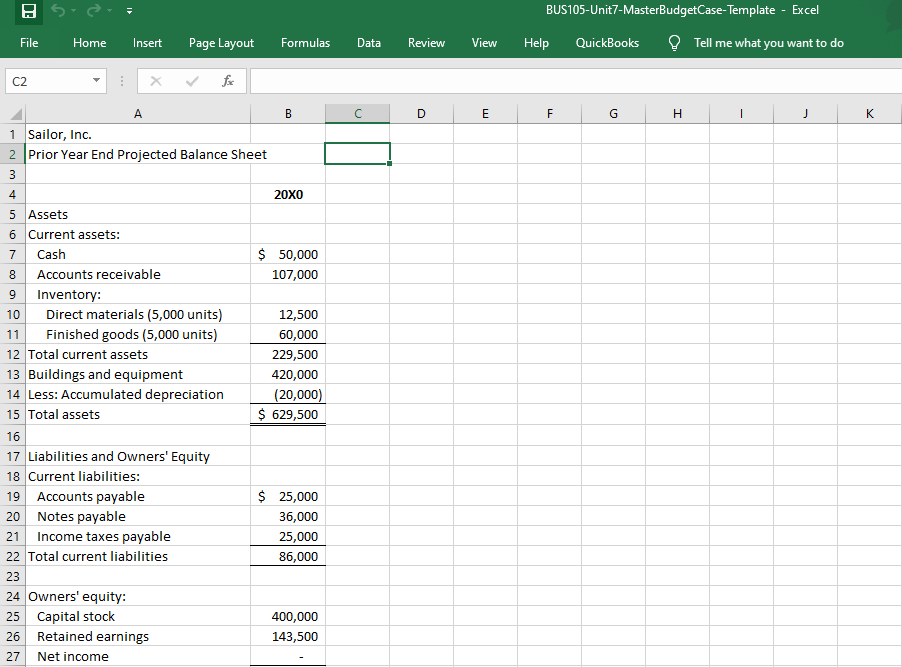Click the Insert Function fx icon
Image resolution: width=902 pixels, height=667 pixels.
coord(228,81)
